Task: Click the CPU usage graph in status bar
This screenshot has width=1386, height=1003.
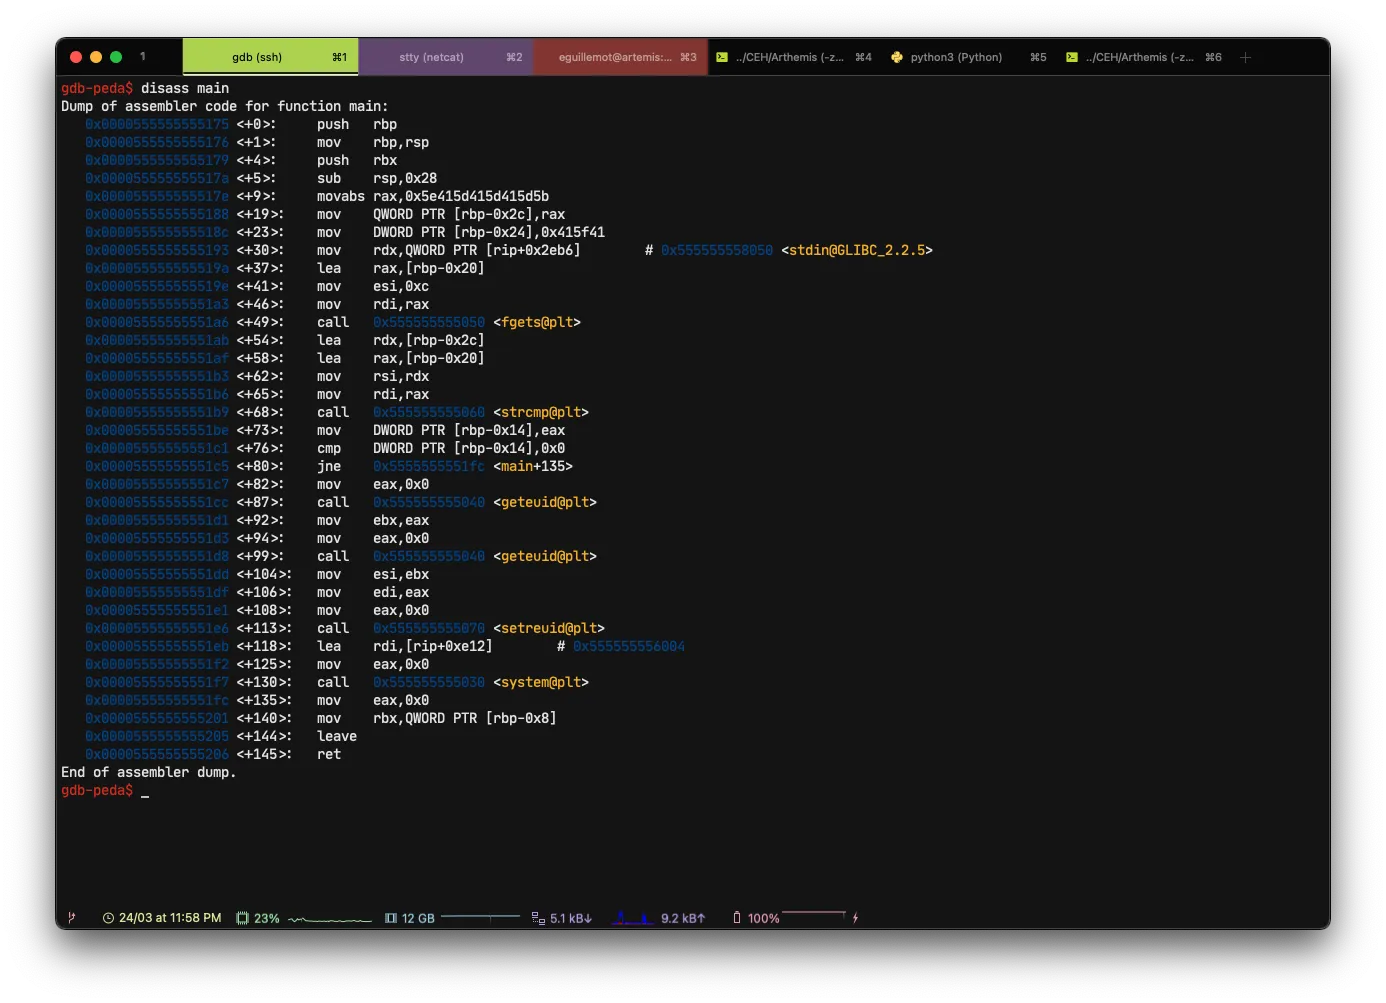Action: [330, 919]
